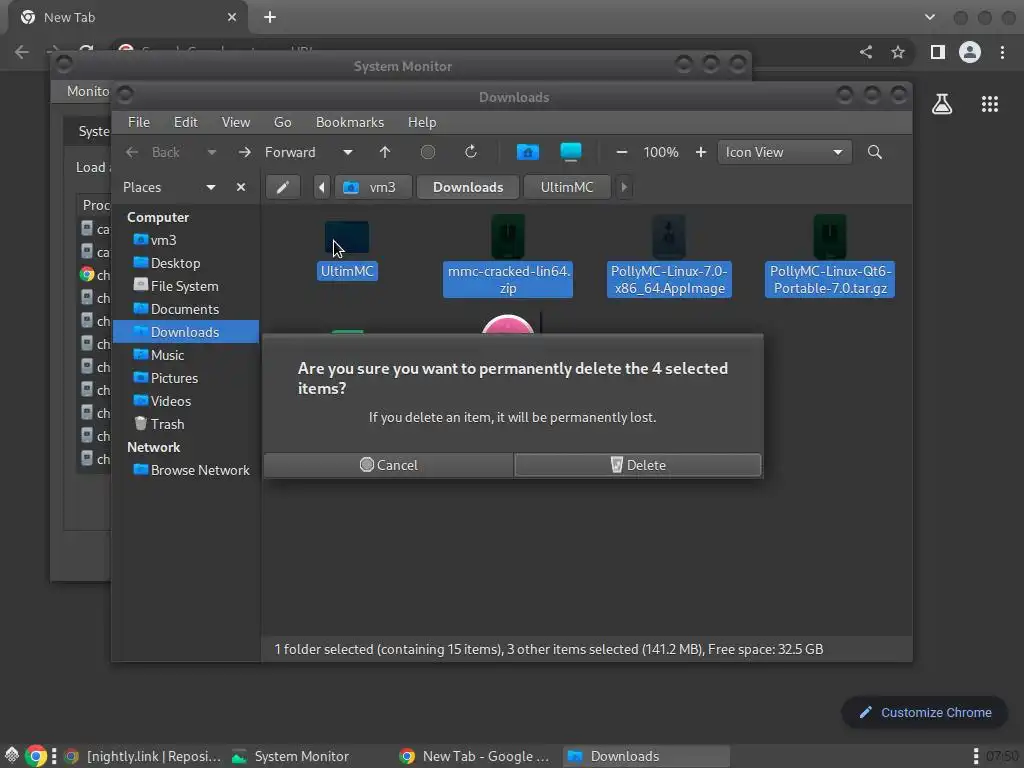The height and width of the screenshot is (768, 1024).
Task: Open the Computer toolbar icon
Action: 571,152
